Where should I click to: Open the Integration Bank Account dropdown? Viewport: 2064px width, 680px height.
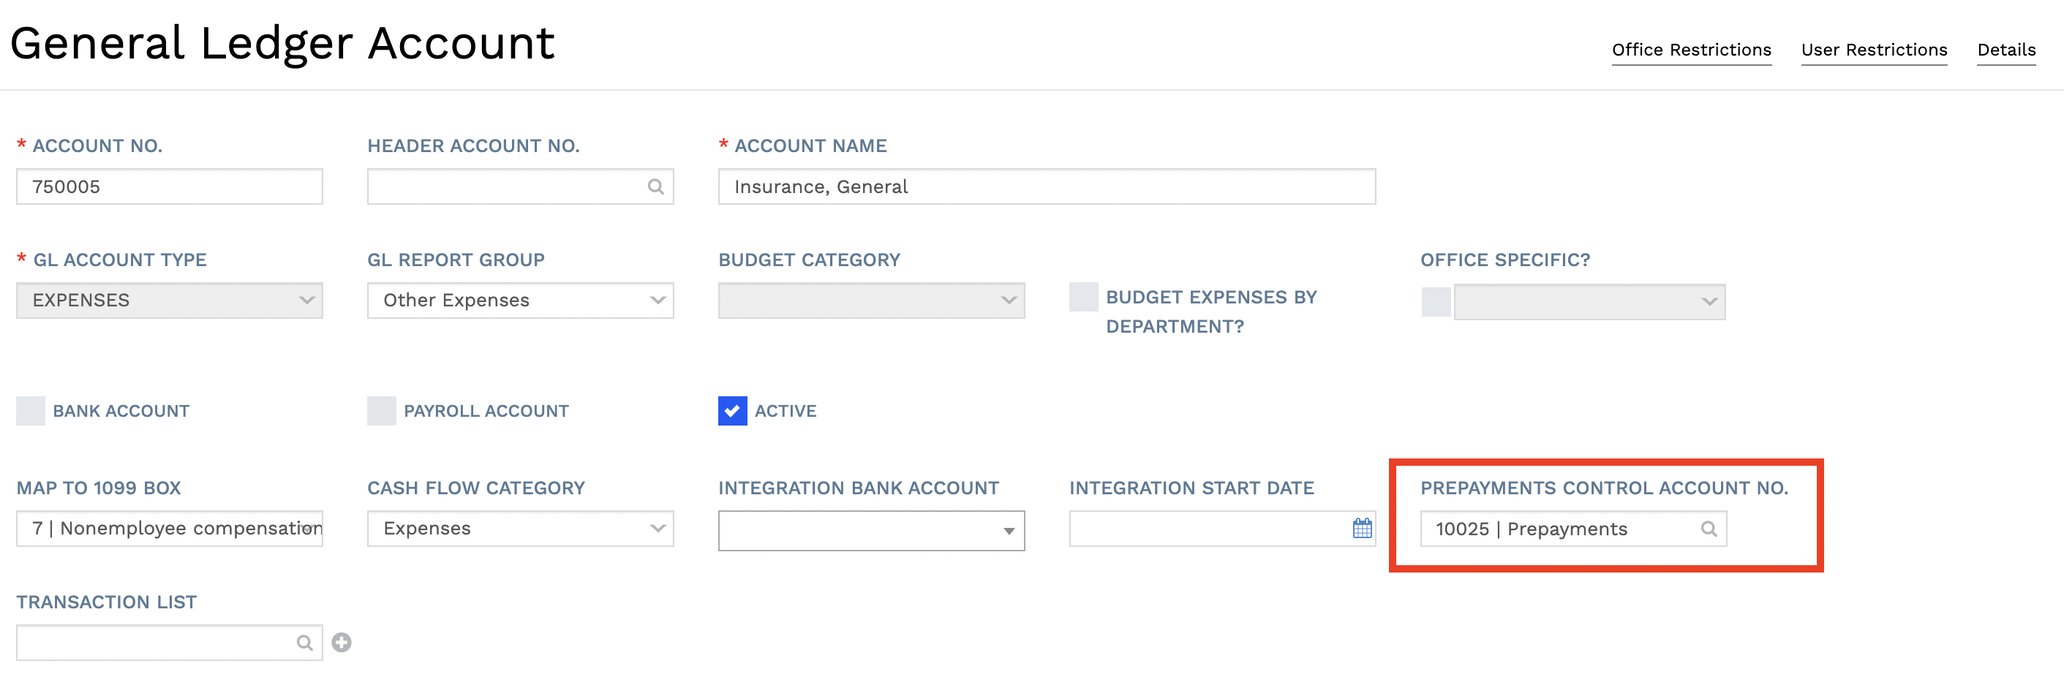point(871,531)
